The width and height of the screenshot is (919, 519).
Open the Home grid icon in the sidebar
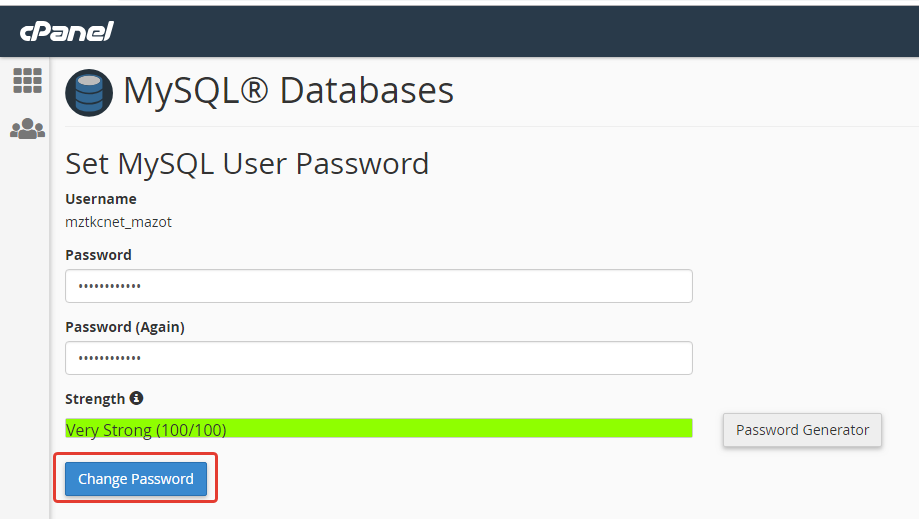(27, 81)
